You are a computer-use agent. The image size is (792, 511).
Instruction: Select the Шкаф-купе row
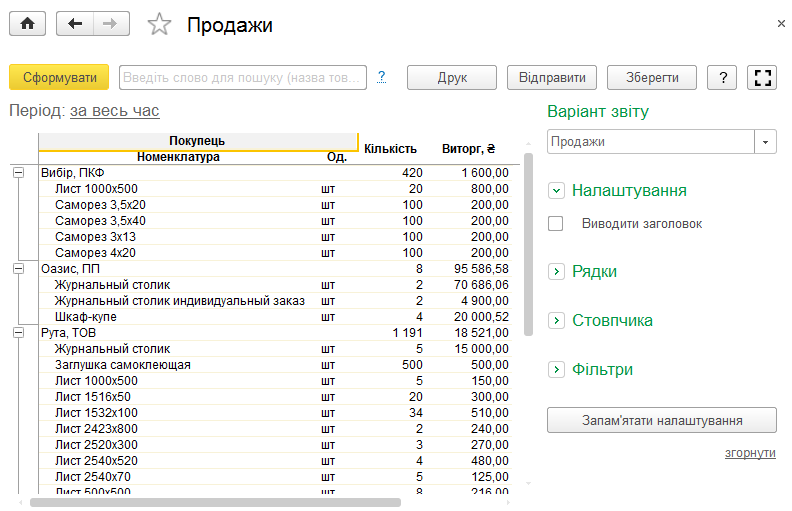tap(275, 317)
